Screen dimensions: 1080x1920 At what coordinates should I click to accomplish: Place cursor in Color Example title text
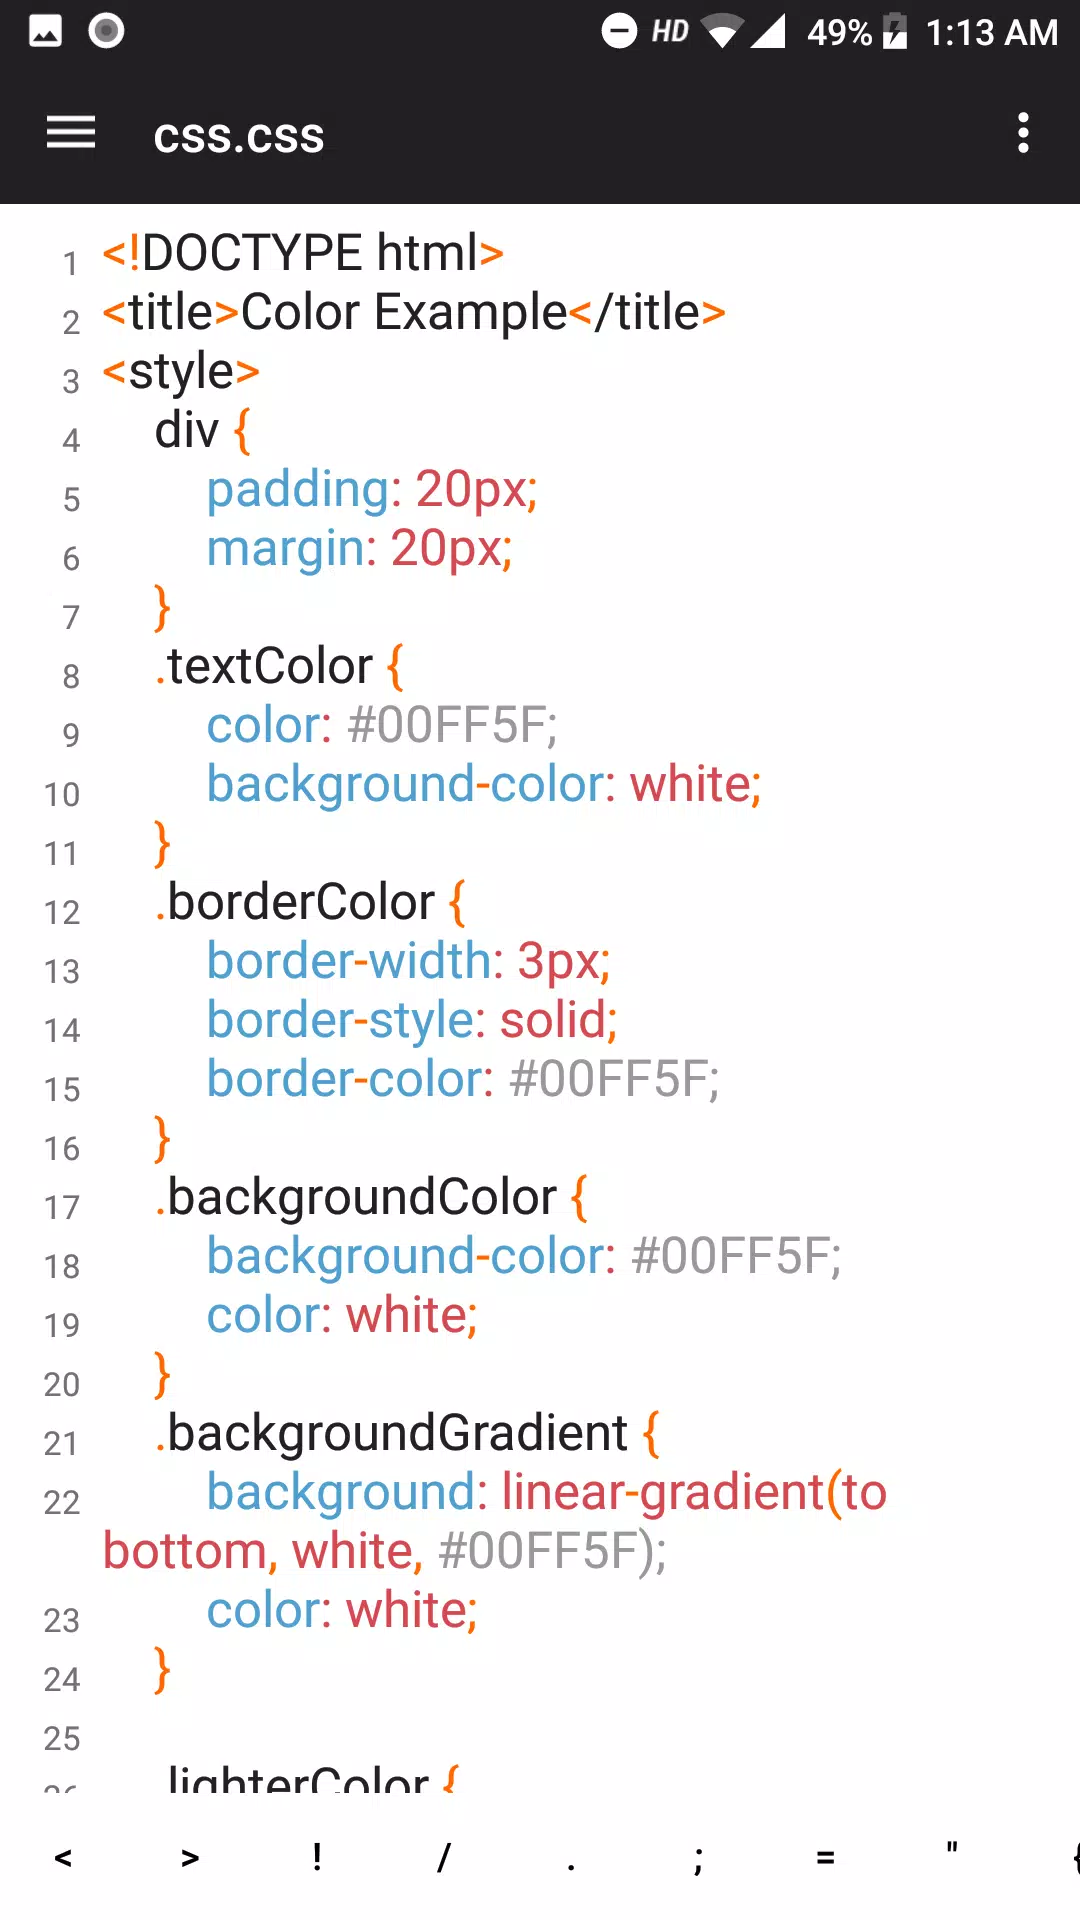tap(404, 312)
